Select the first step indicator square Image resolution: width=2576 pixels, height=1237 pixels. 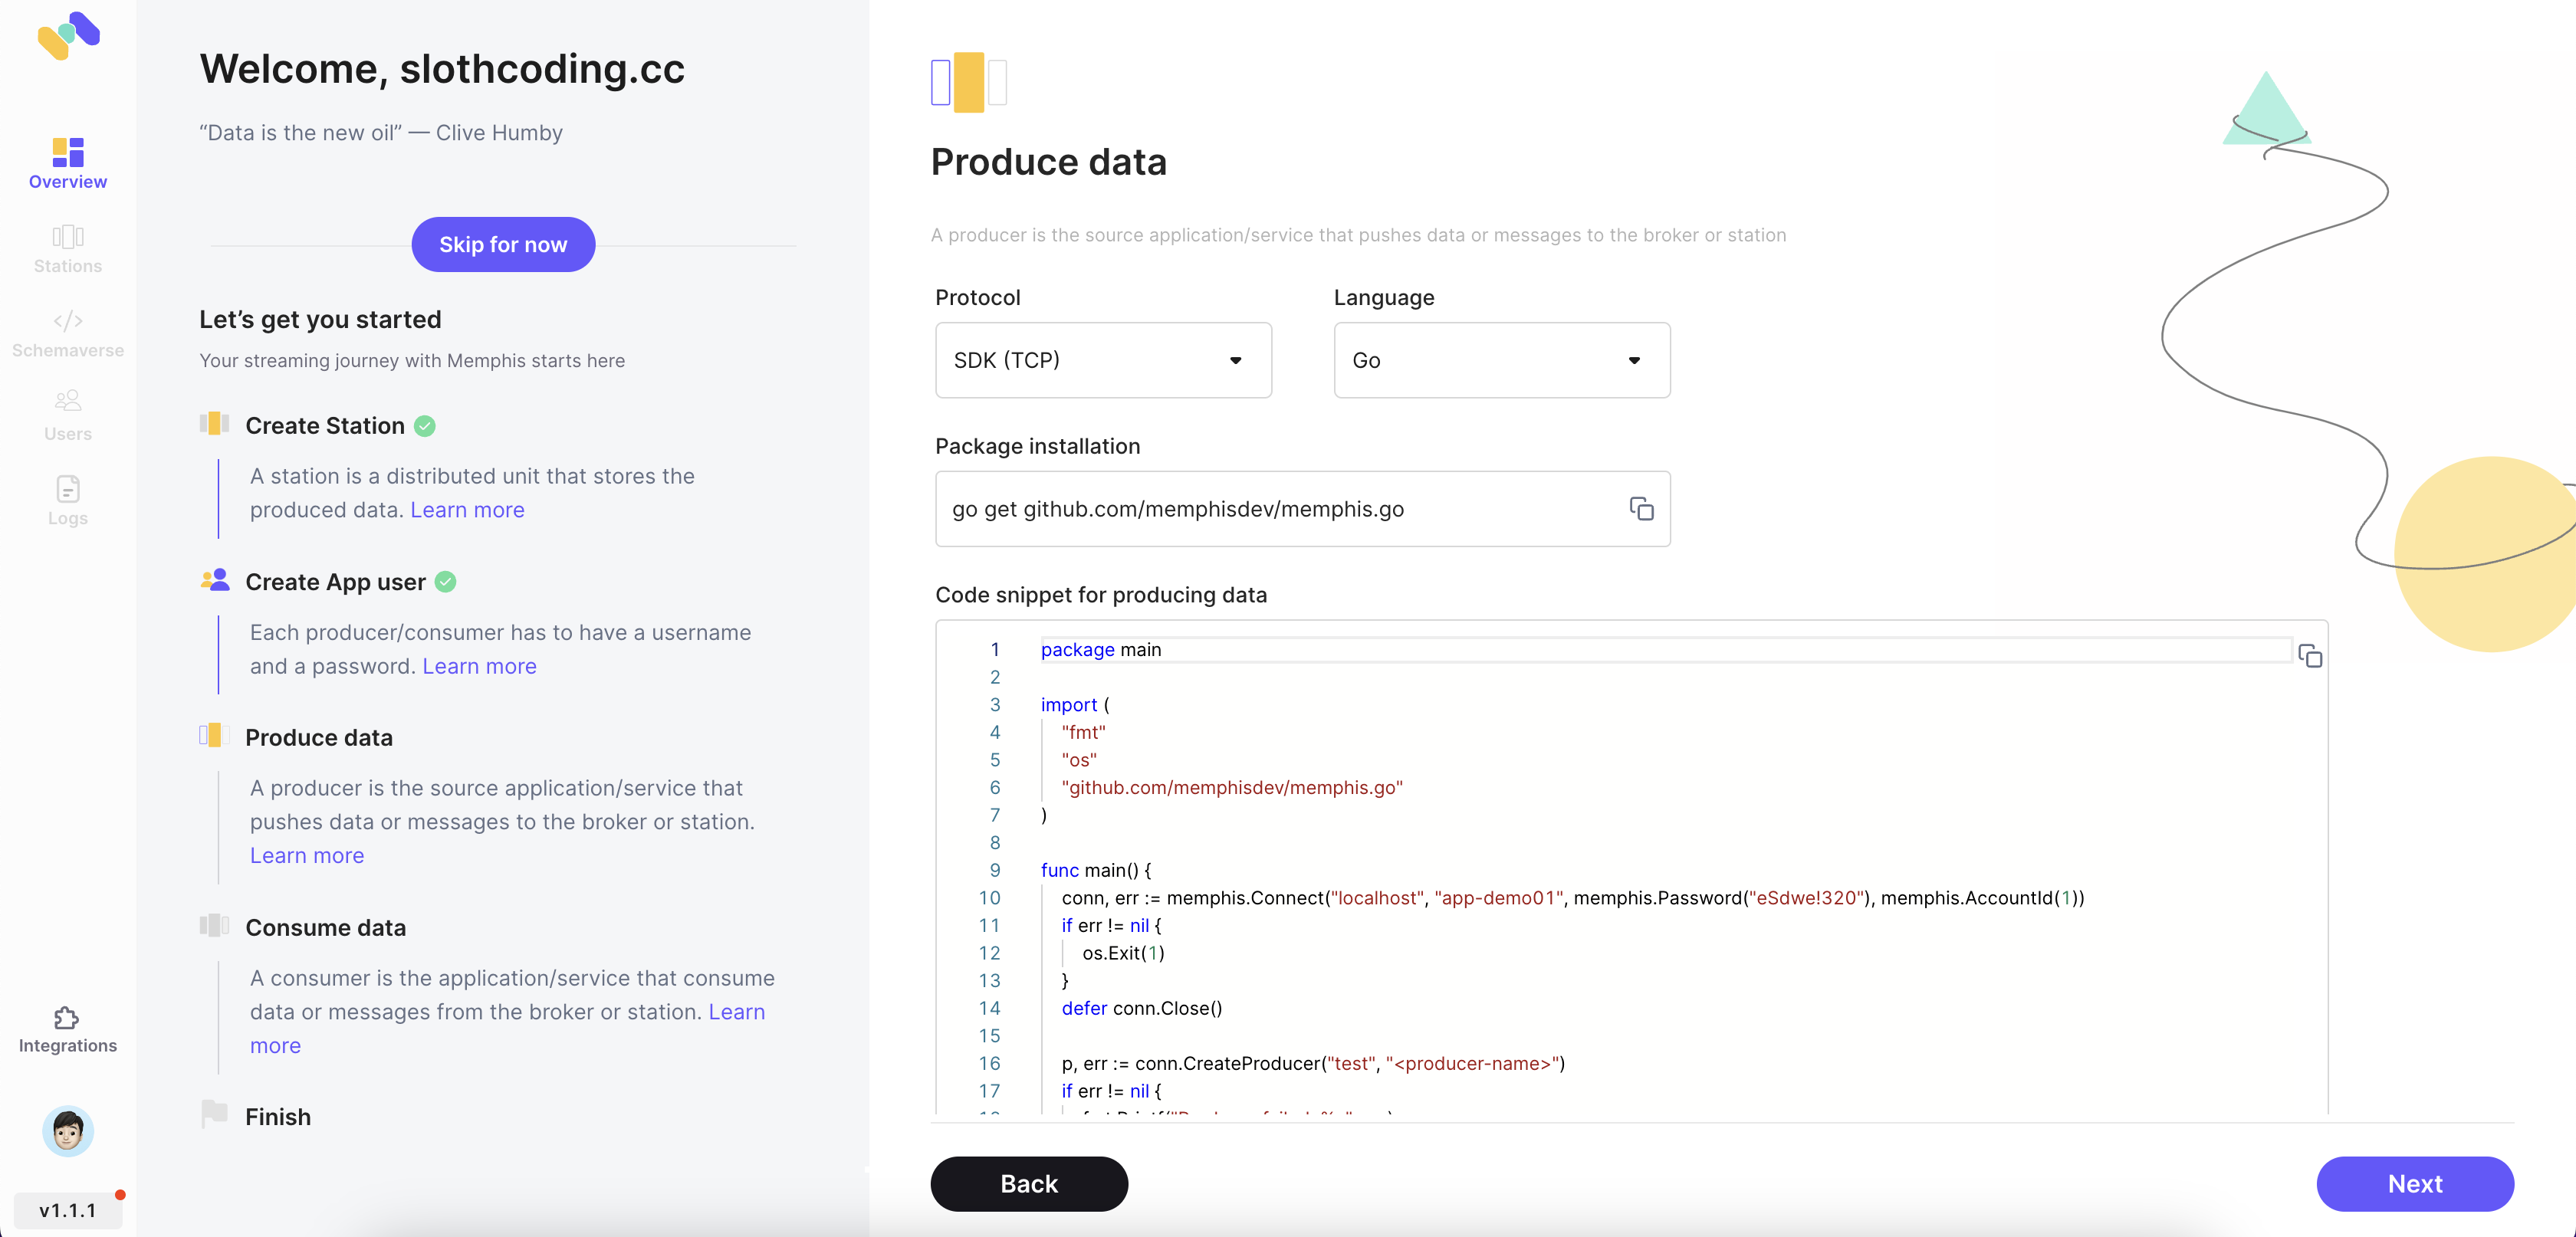pyautogui.click(x=940, y=82)
